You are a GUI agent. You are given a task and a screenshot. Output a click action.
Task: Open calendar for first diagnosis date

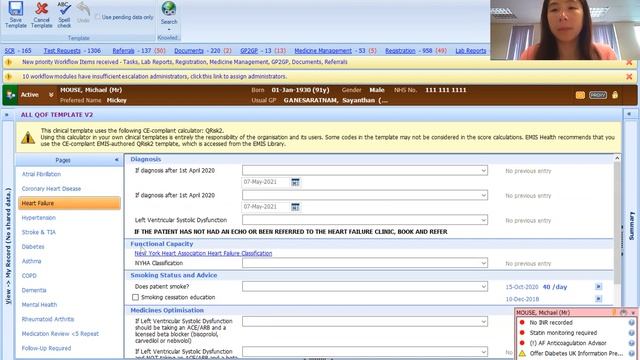click(x=295, y=182)
